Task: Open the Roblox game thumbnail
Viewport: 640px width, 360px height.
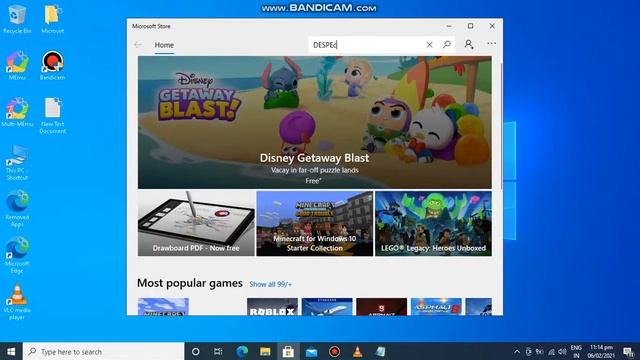Action: (x=272, y=307)
